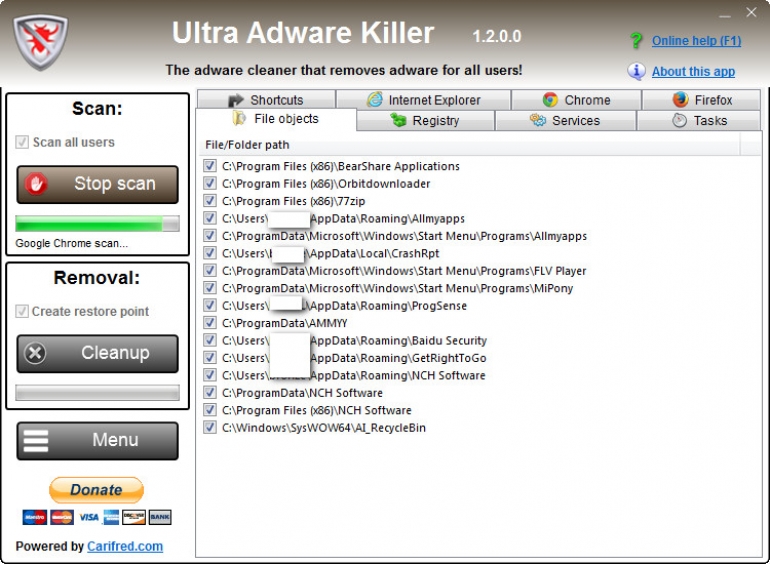This screenshot has width=770, height=564.
Task: Open the Firefox tab
Action: pos(702,100)
